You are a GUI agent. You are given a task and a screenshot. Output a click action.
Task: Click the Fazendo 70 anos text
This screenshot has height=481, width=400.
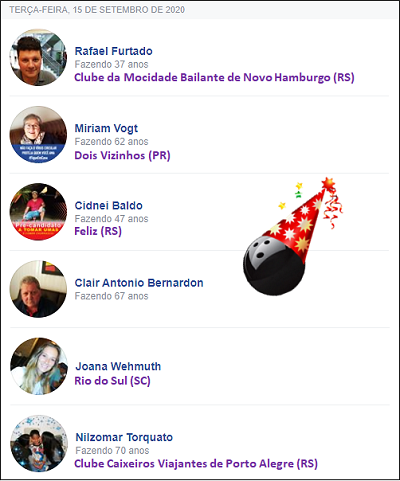coord(112,451)
